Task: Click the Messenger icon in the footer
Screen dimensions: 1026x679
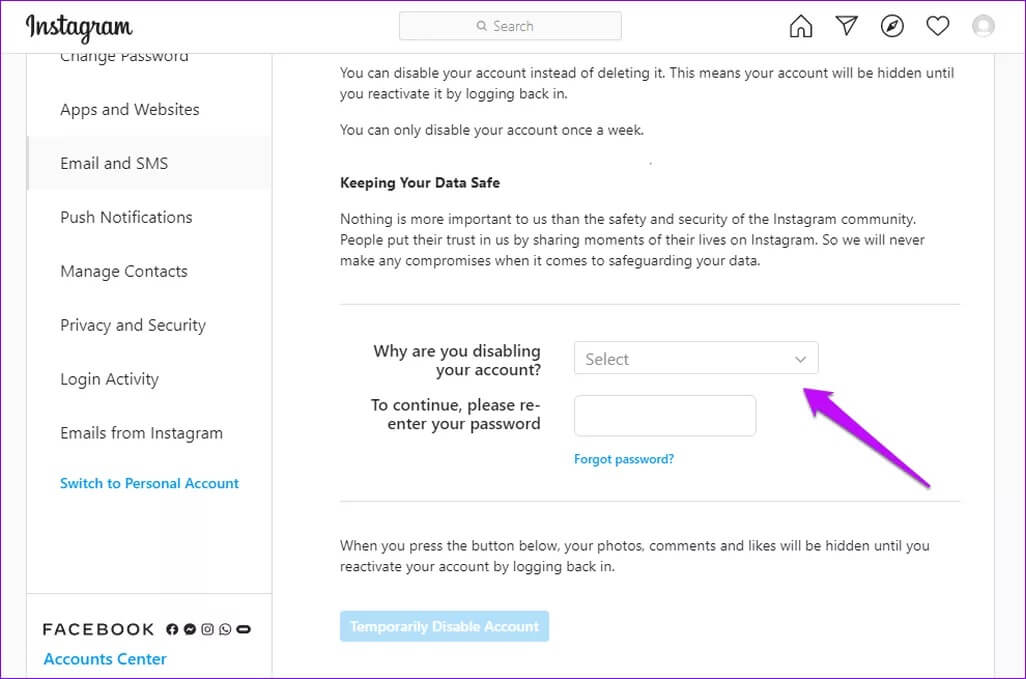Action: coord(190,629)
